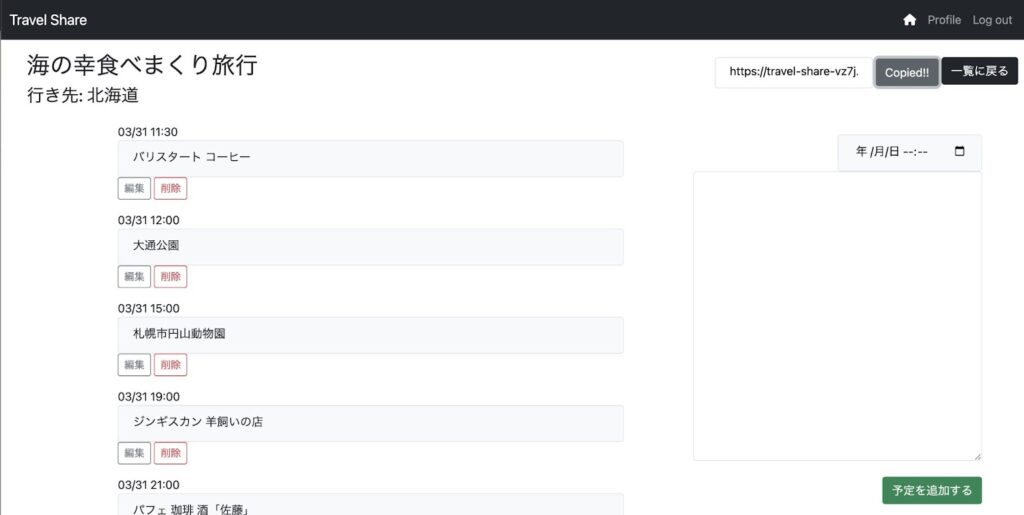This screenshot has height=515, width=1024.
Task: Edit the ジンギスカン 羊飼いの店 entry
Action: coord(134,453)
